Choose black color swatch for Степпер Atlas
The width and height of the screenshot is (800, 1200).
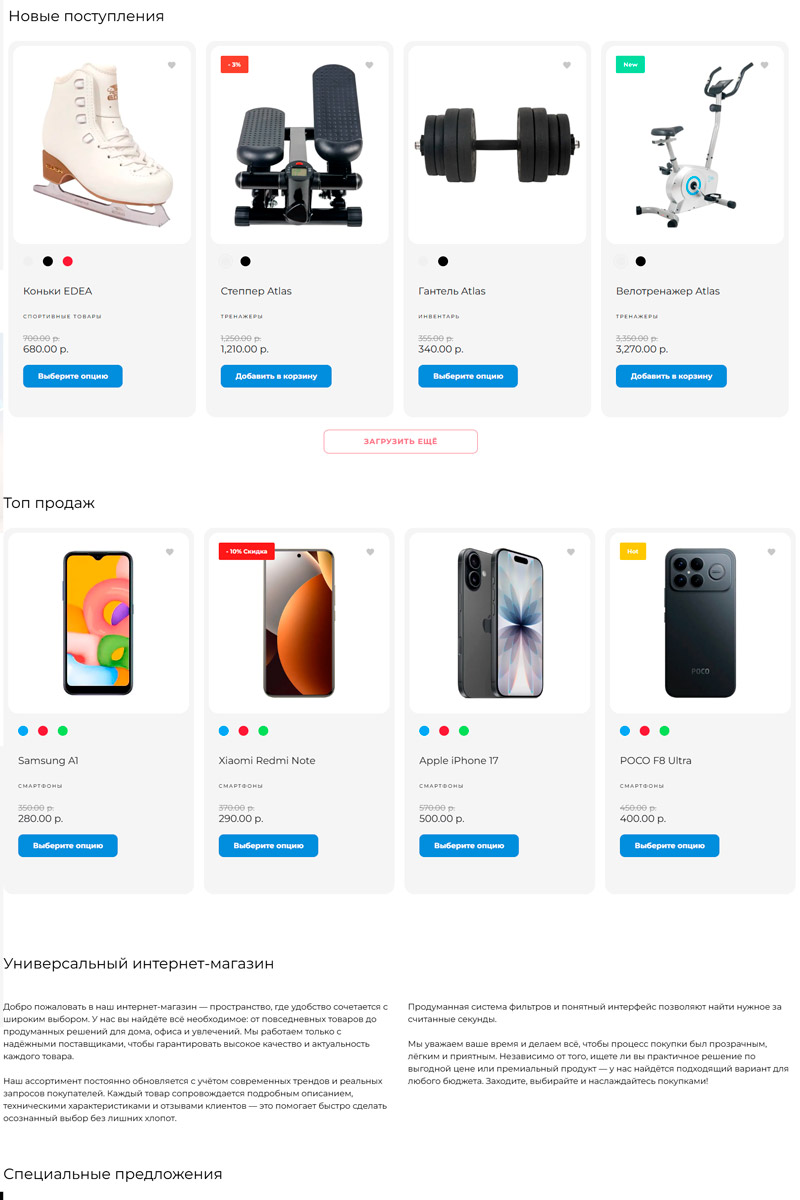point(245,262)
